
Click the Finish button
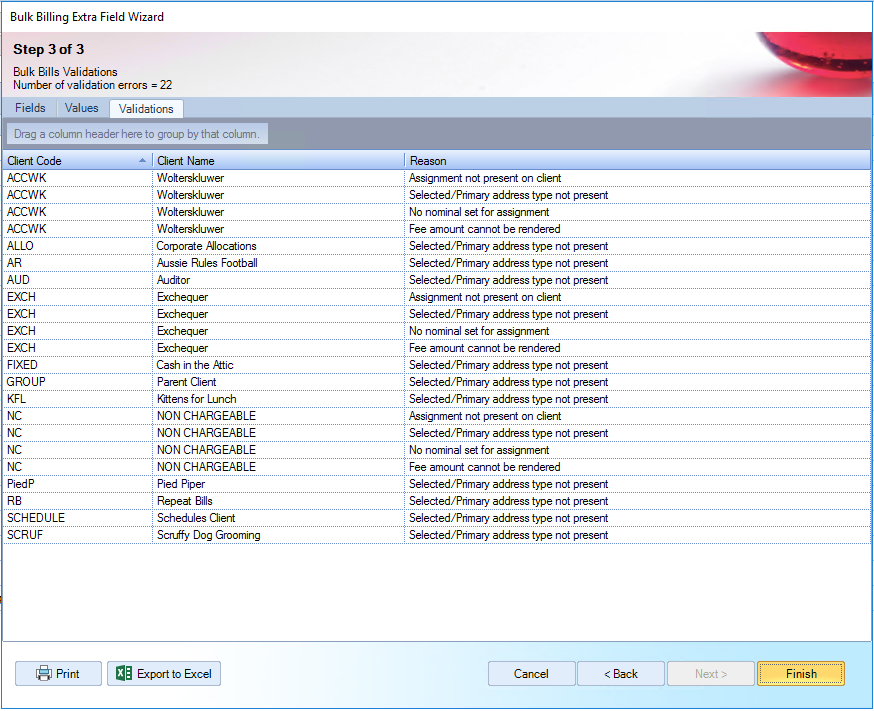(x=801, y=674)
